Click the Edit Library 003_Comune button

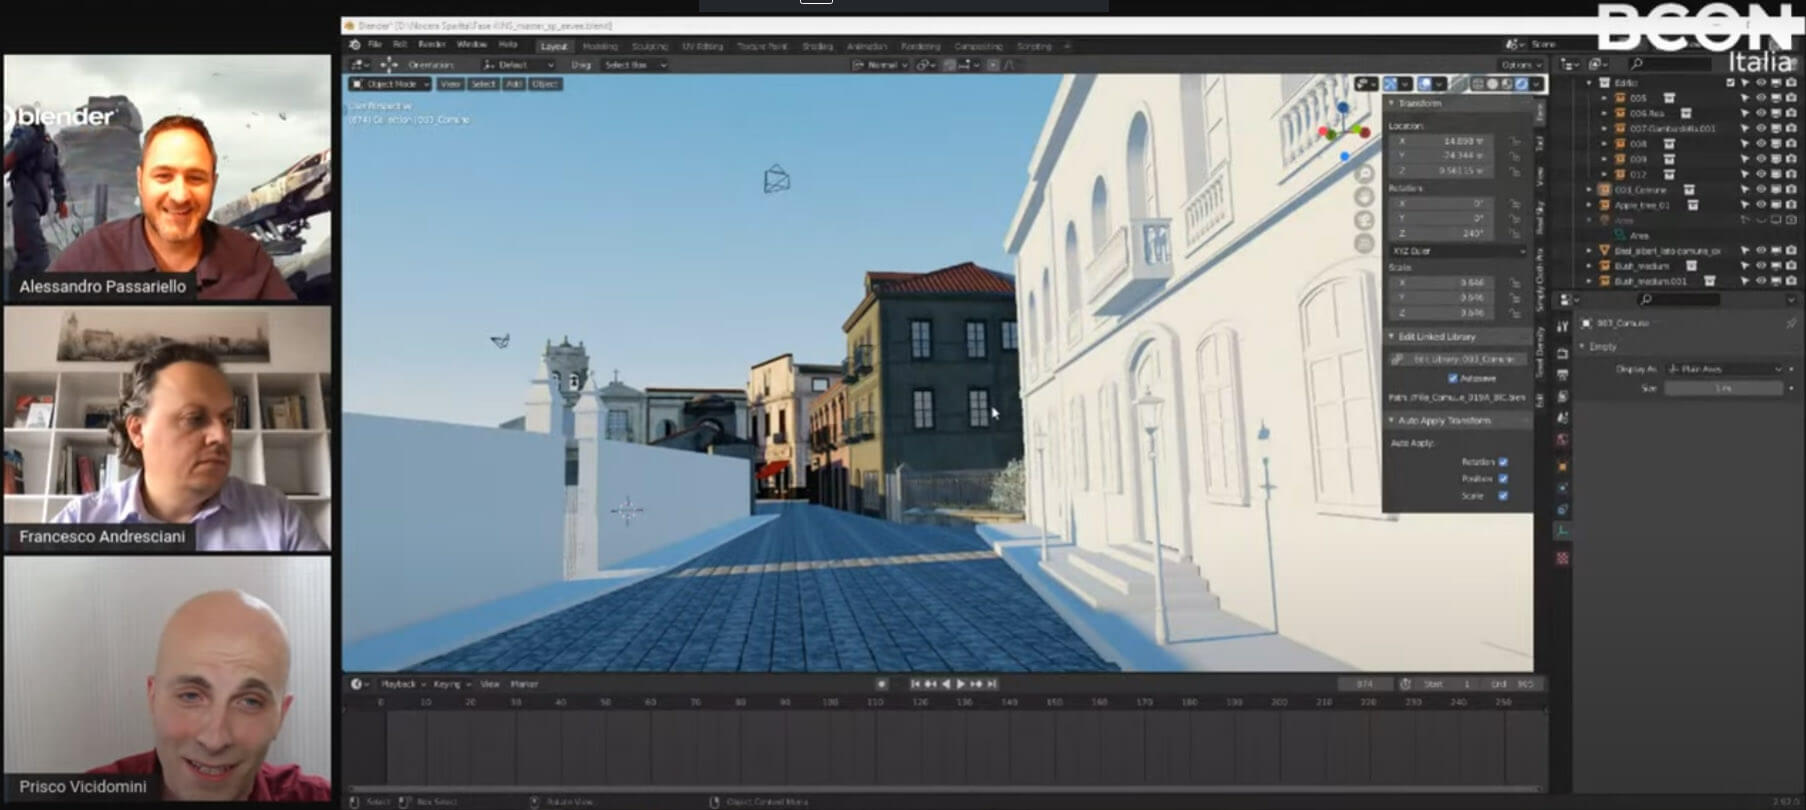click(x=1459, y=358)
